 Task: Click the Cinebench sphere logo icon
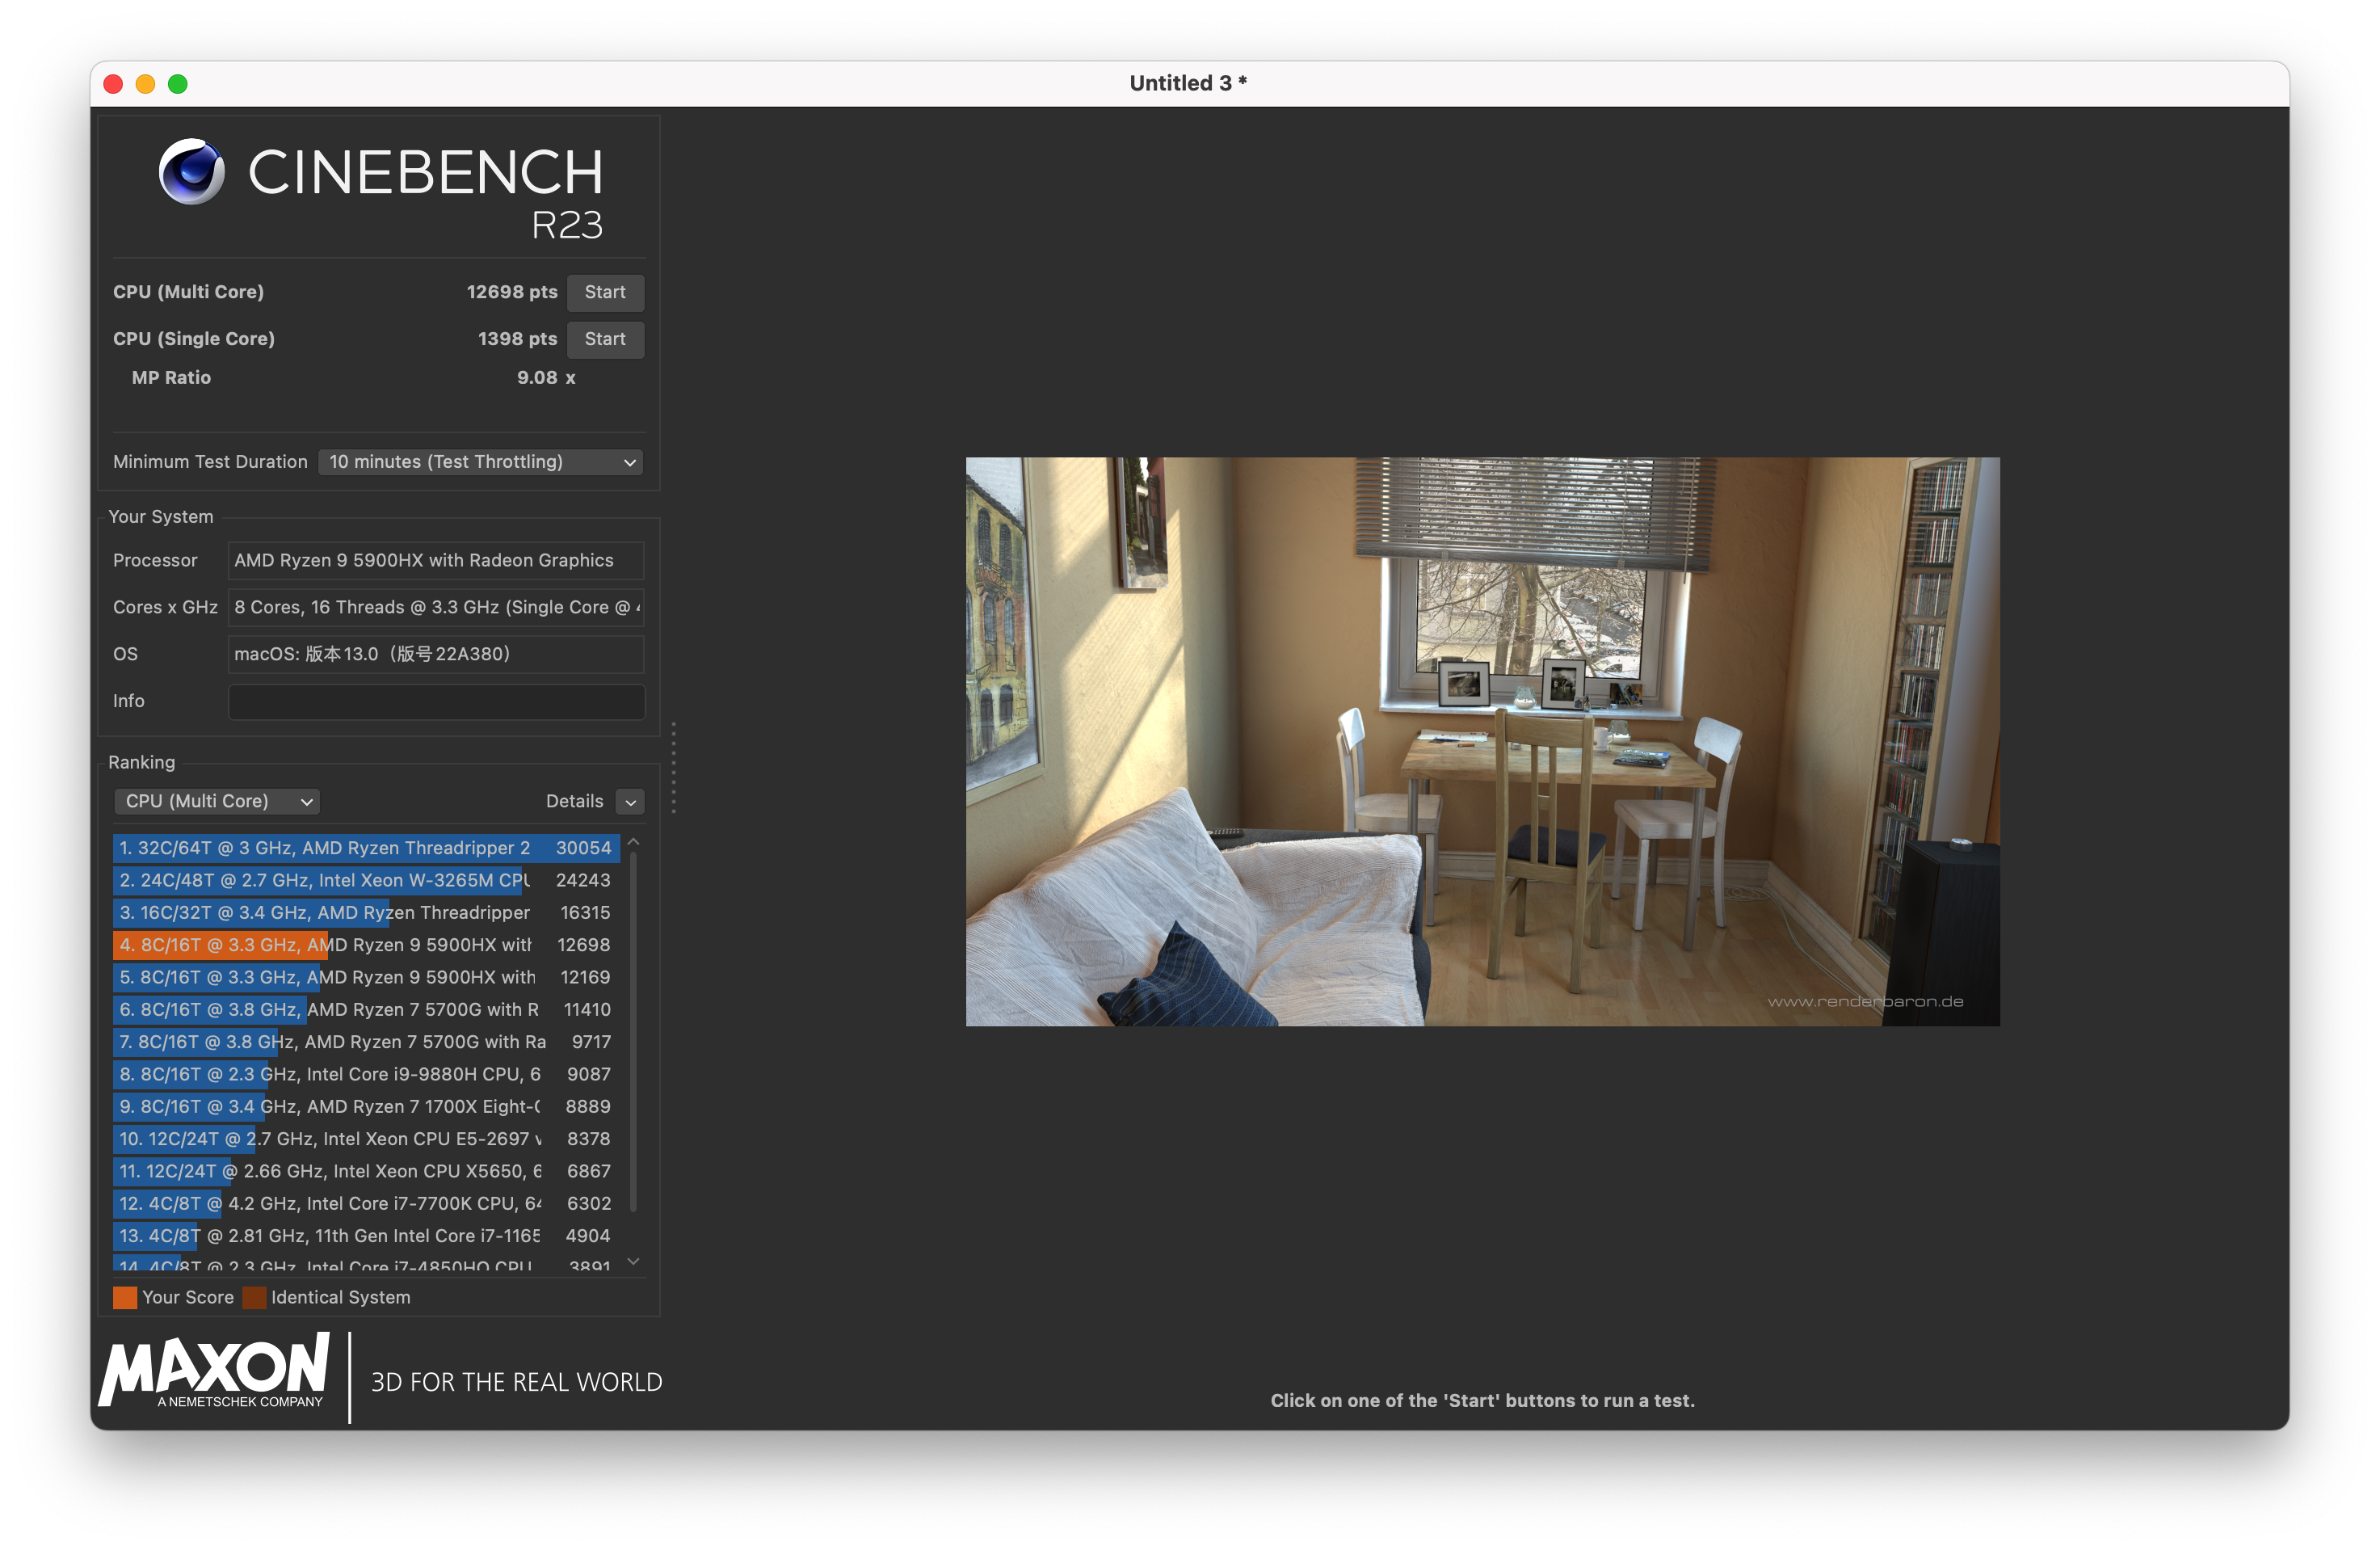pos(191,171)
